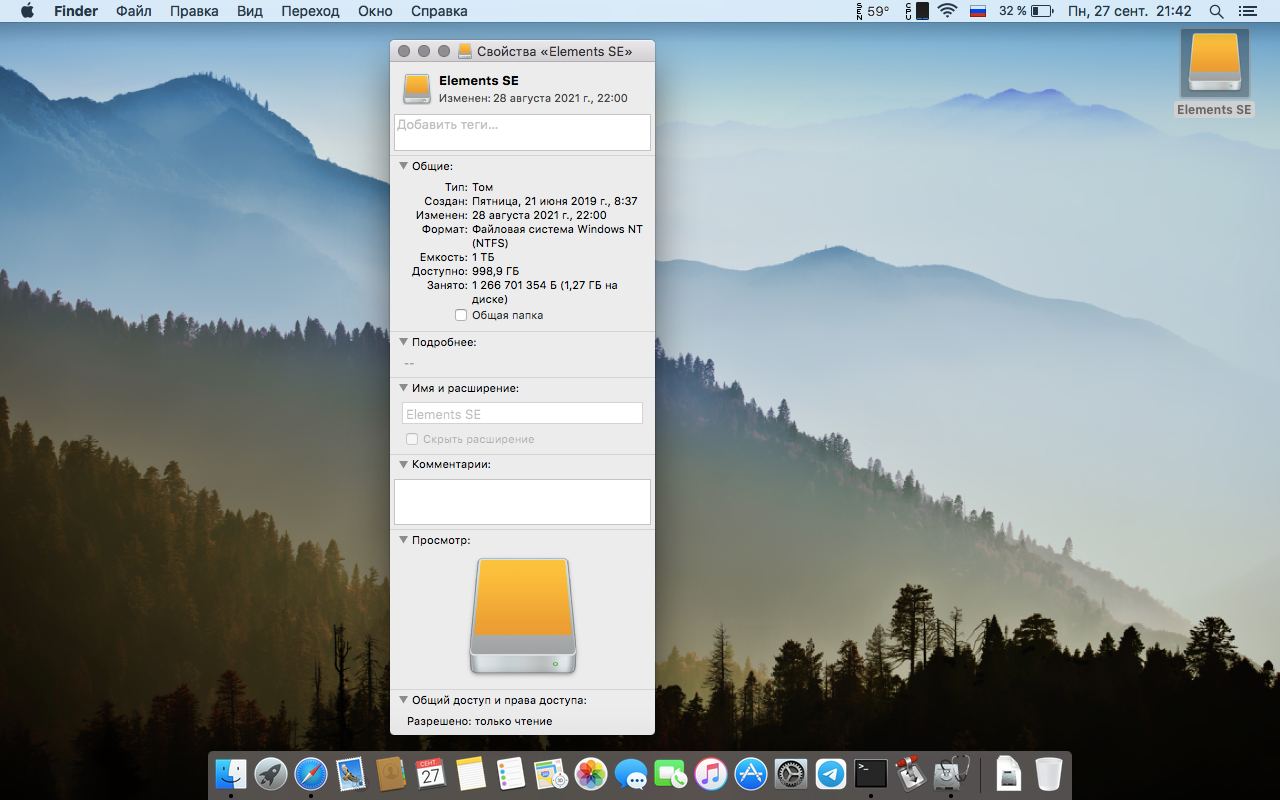Tick the Общая папка checkbox
This screenshot has height=800, width=1280.
point(461,315)
